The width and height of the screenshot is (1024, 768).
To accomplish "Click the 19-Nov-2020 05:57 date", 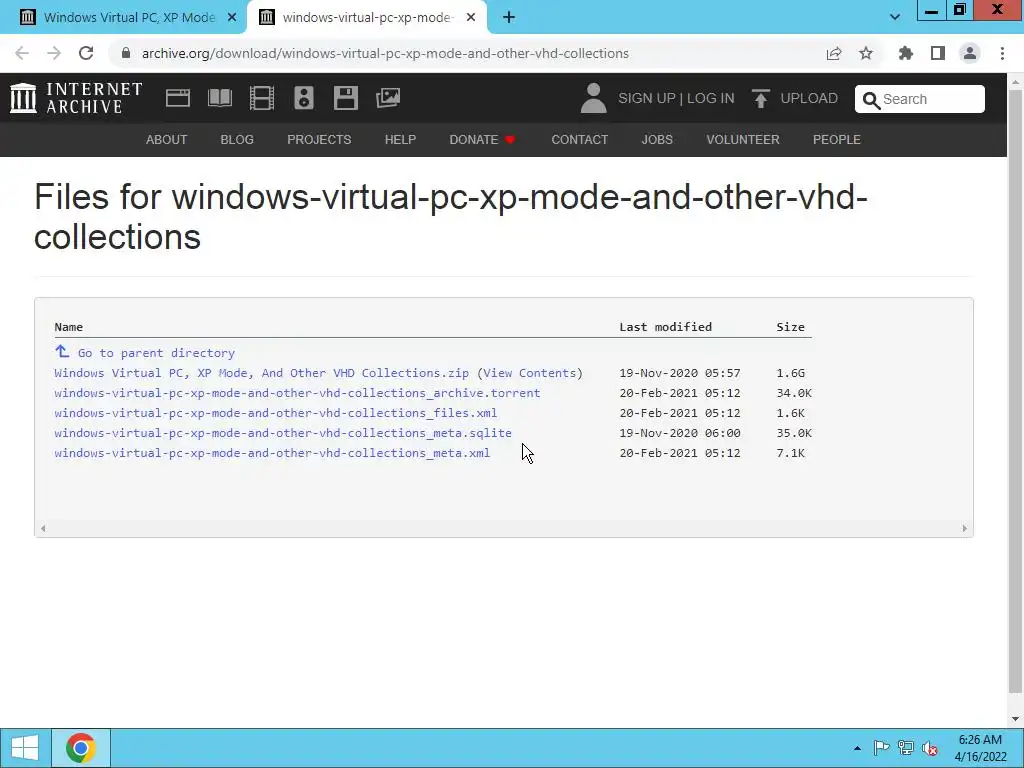I will [680, 373].
